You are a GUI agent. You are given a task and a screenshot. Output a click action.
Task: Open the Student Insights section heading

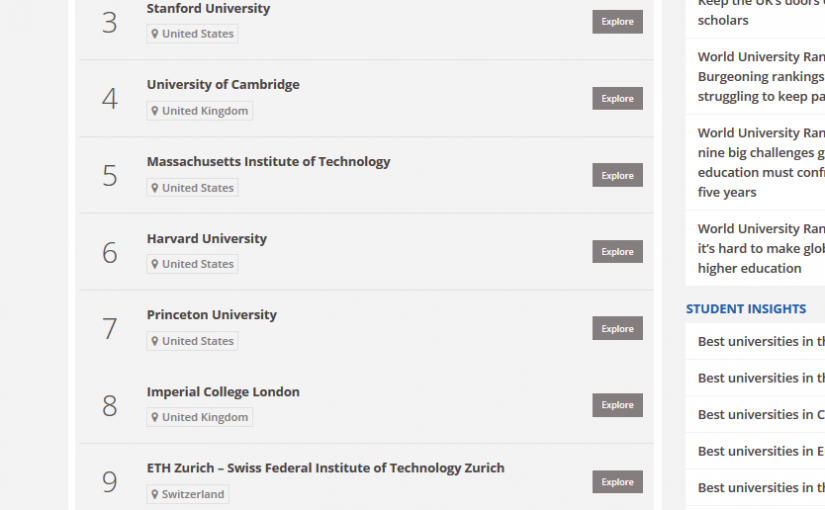[x=746, y=309]
